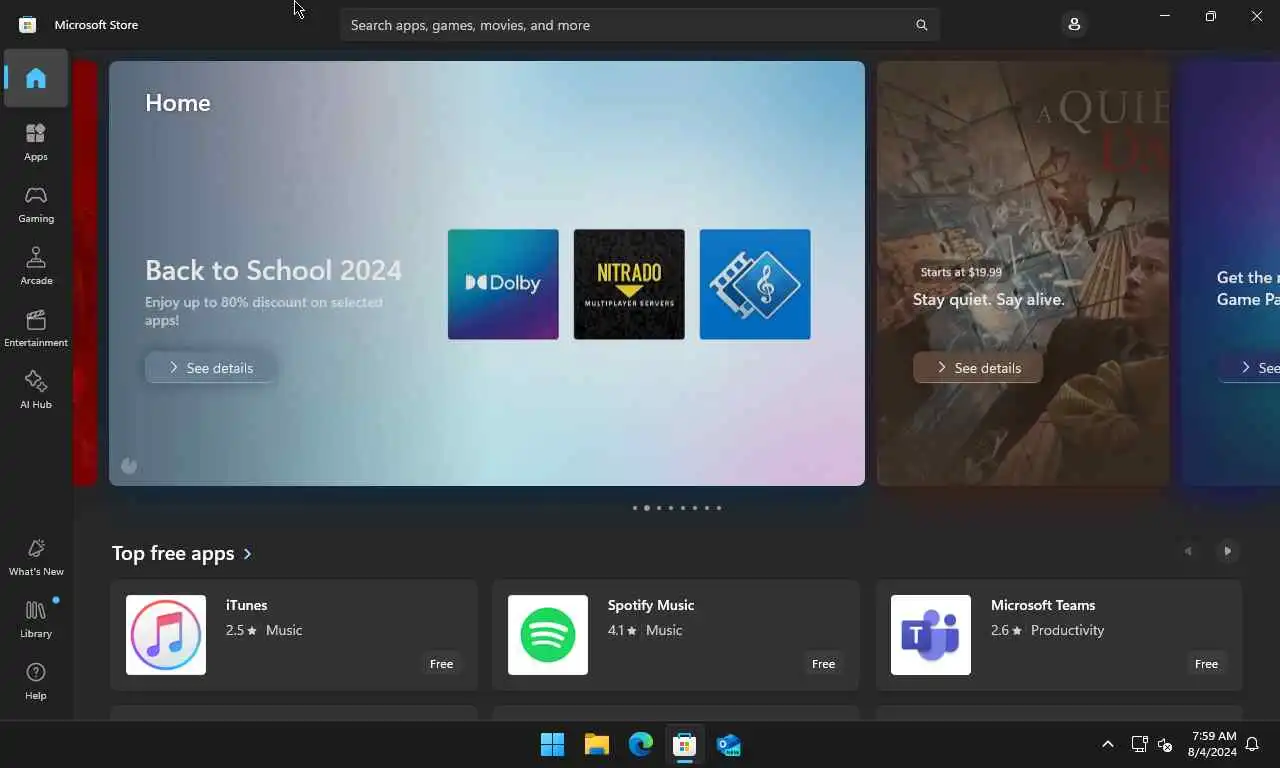This screenshot has height=768, width=1280.
Task: Click the search magnifier icon
Action: (922, 25)
